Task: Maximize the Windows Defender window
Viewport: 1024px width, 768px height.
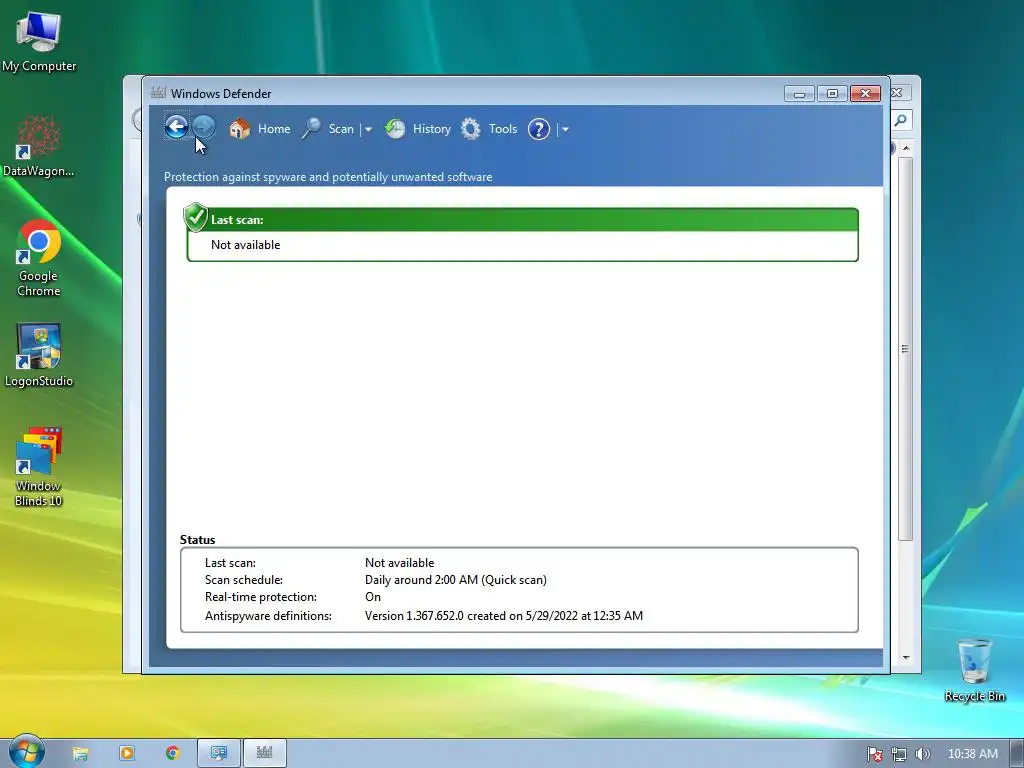Action: point(832,94)
